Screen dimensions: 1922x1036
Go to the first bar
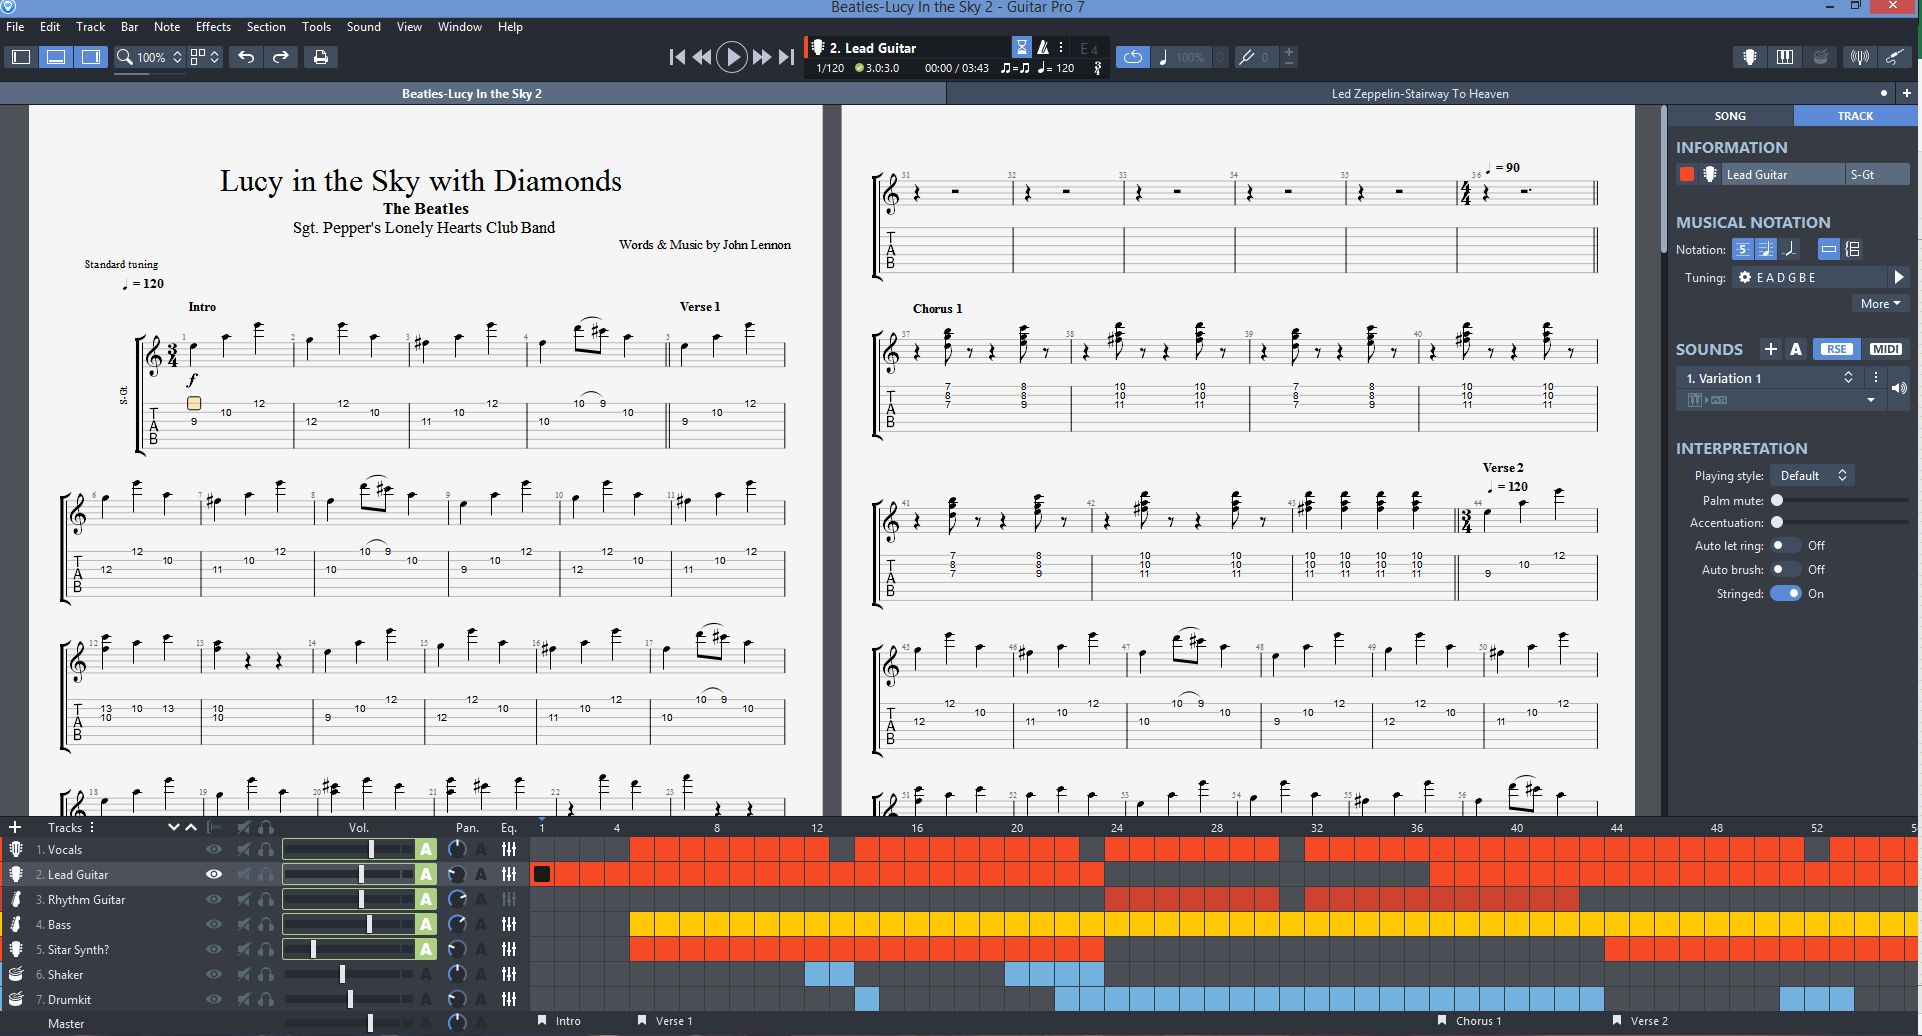pos(677,57)
